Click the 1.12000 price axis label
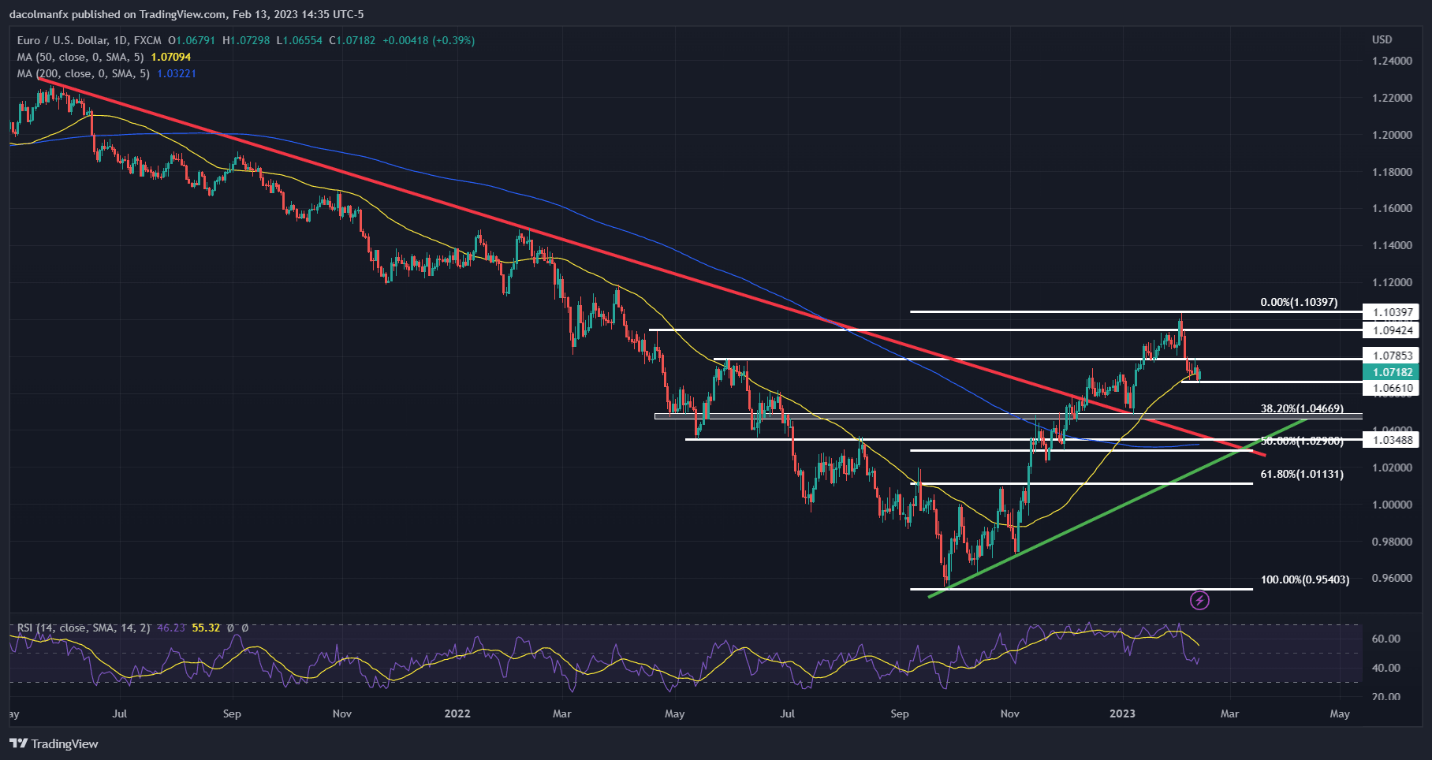The width and height of the screenshot is (1432, 760). (1390, 283)
